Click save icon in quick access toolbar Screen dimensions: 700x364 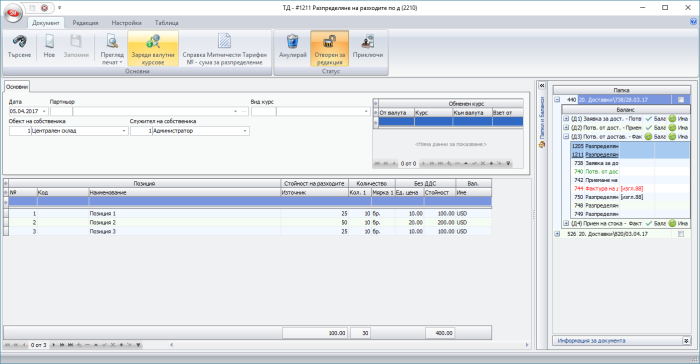coord(32,8)
